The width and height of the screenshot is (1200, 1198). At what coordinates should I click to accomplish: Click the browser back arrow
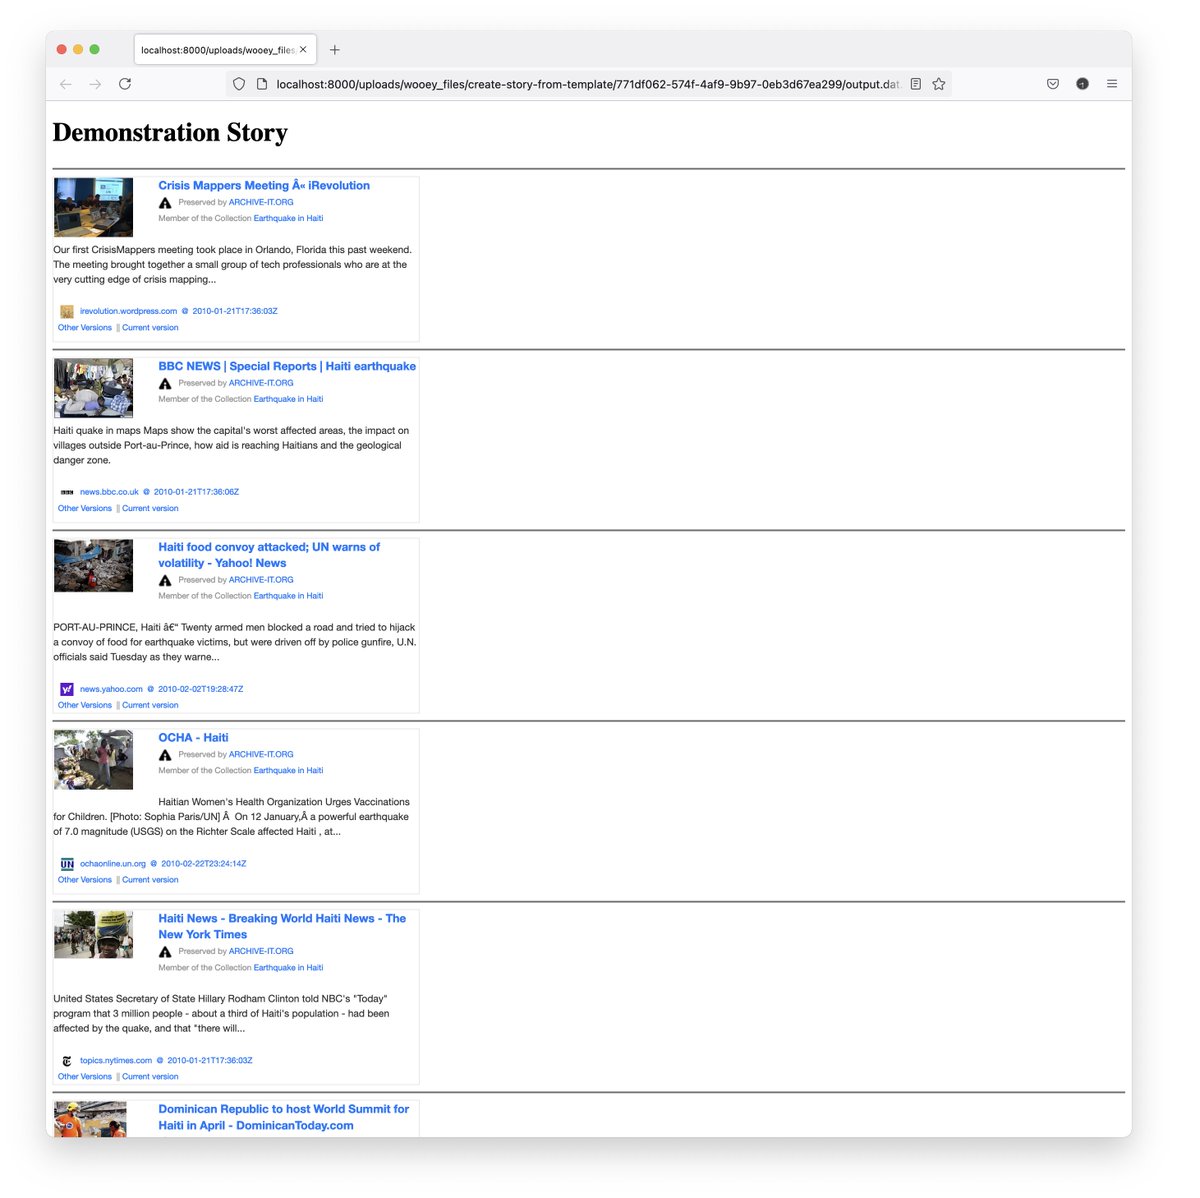[x=66, y=84]
